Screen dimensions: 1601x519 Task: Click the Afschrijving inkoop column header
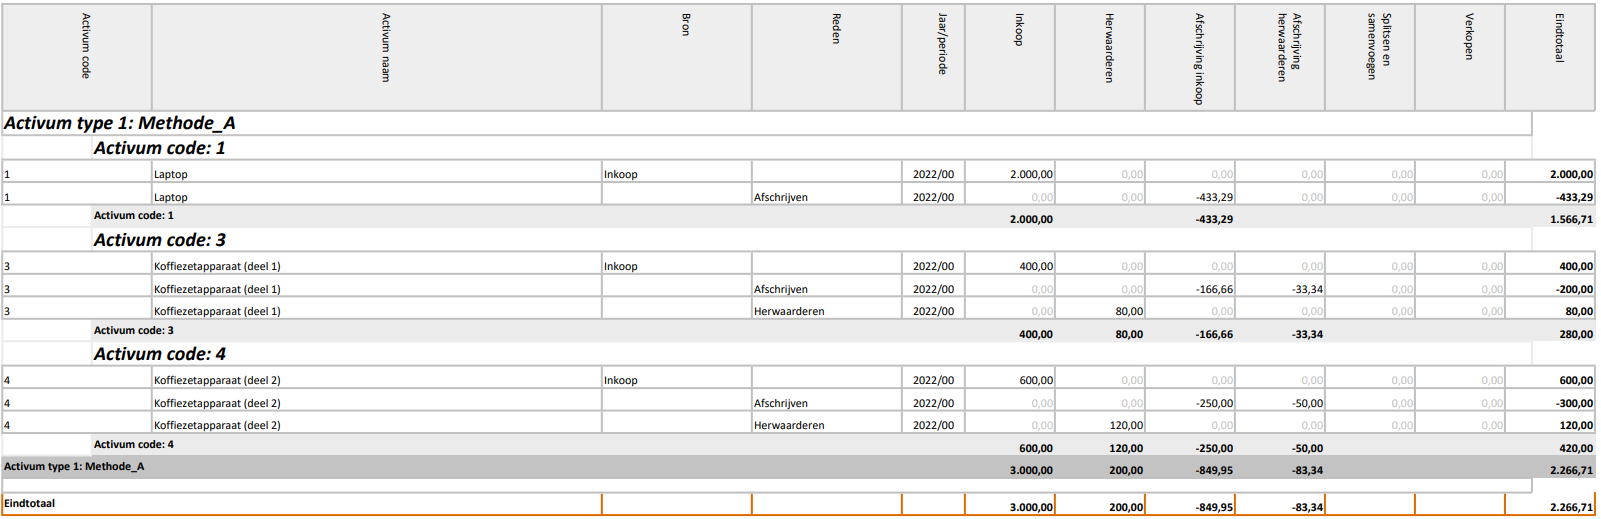(1199, 58)
